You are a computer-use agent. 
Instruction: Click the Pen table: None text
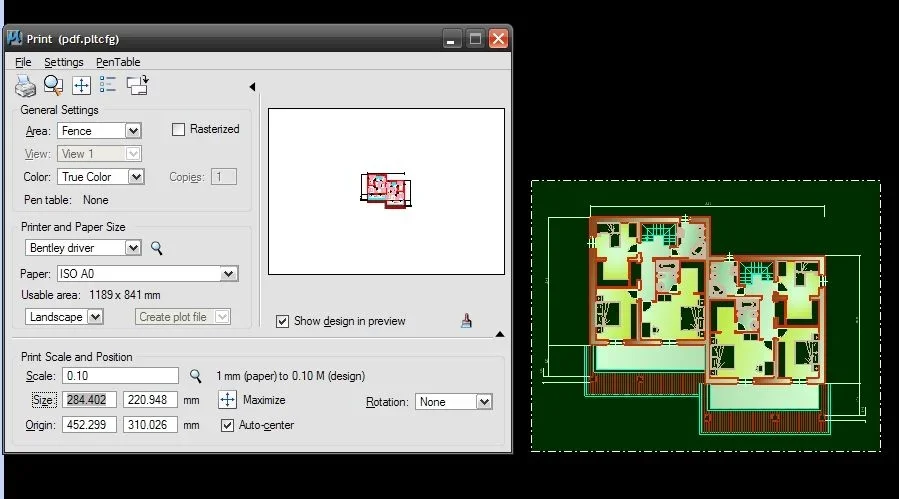66,200
